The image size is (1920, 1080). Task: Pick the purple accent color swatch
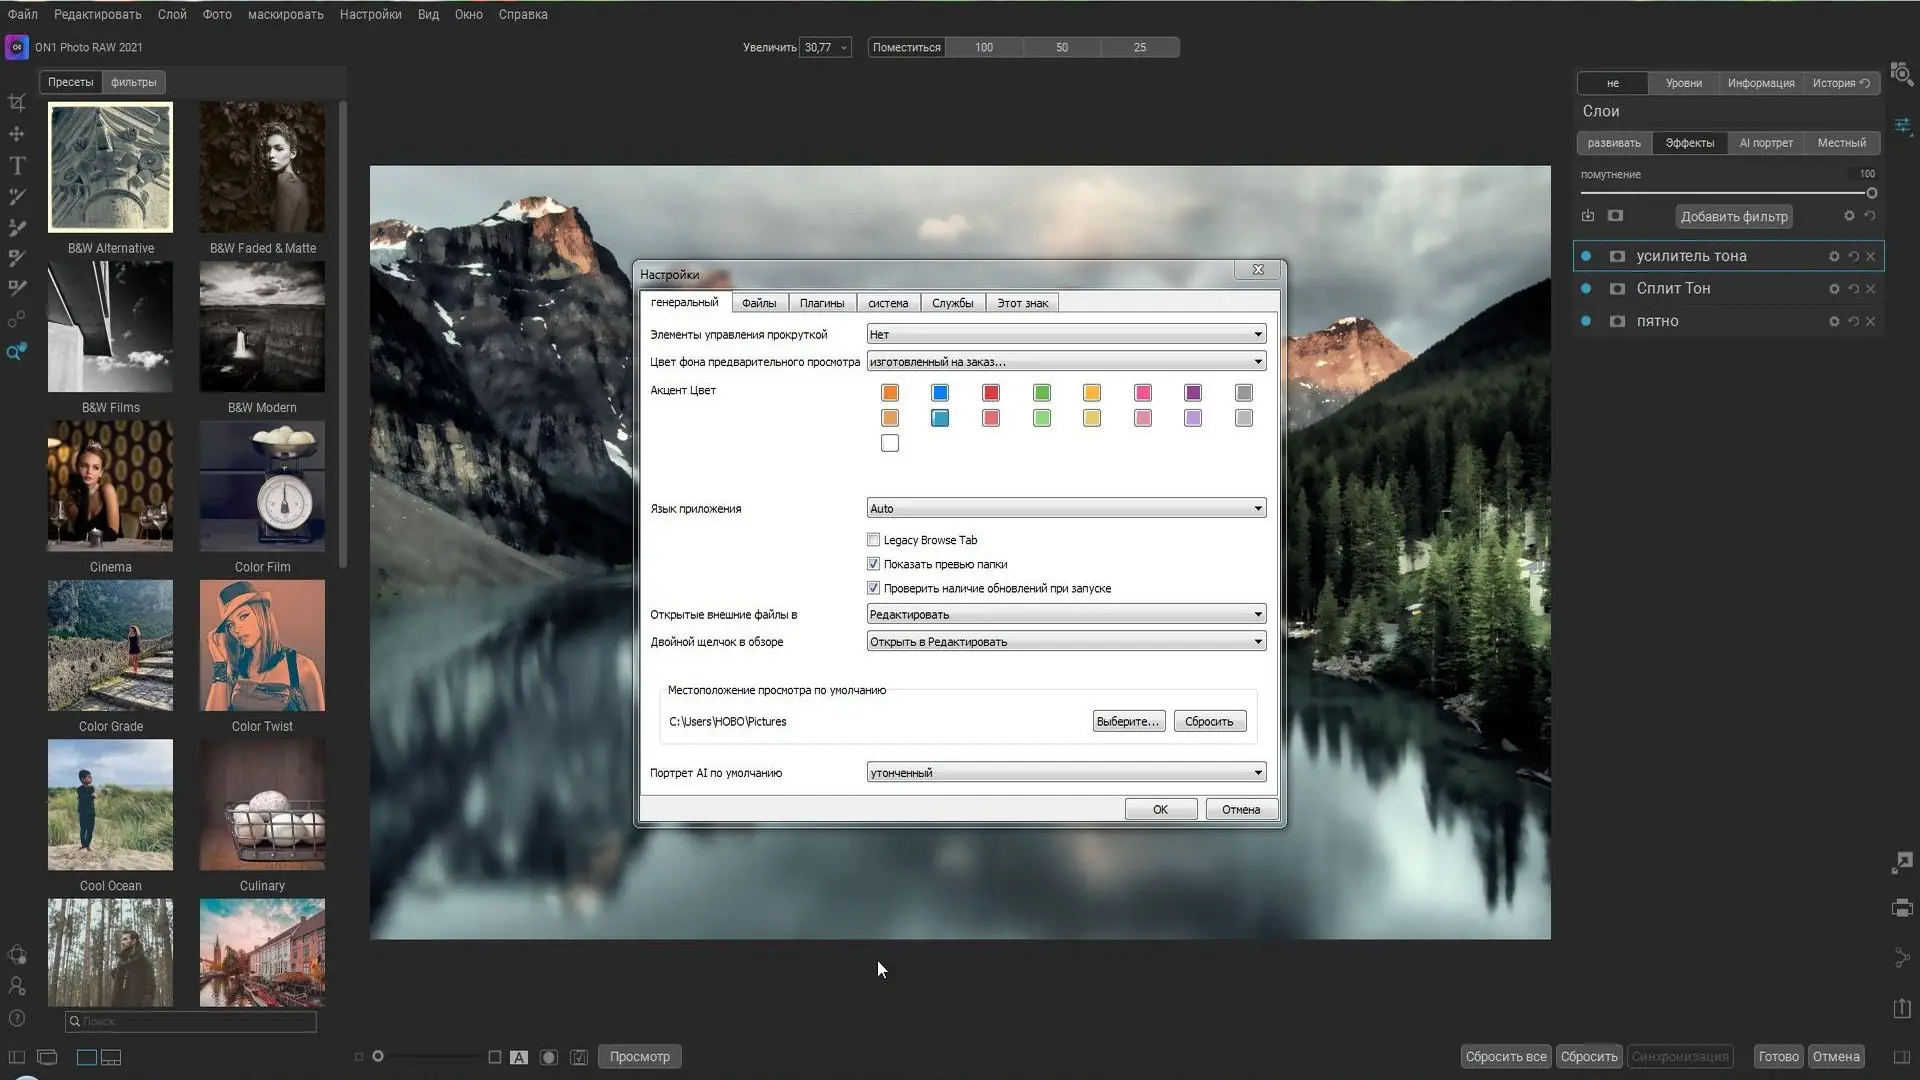click(1193, 393)
